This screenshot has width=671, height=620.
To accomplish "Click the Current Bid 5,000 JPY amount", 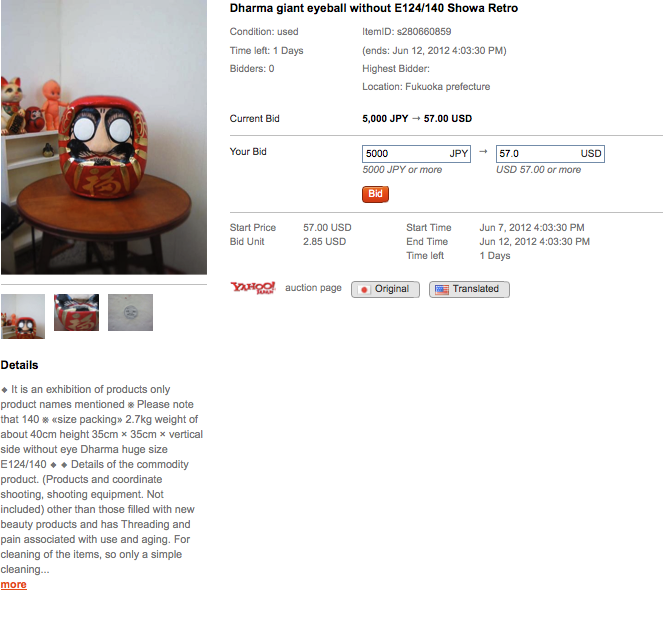I will tap(385, 119).
